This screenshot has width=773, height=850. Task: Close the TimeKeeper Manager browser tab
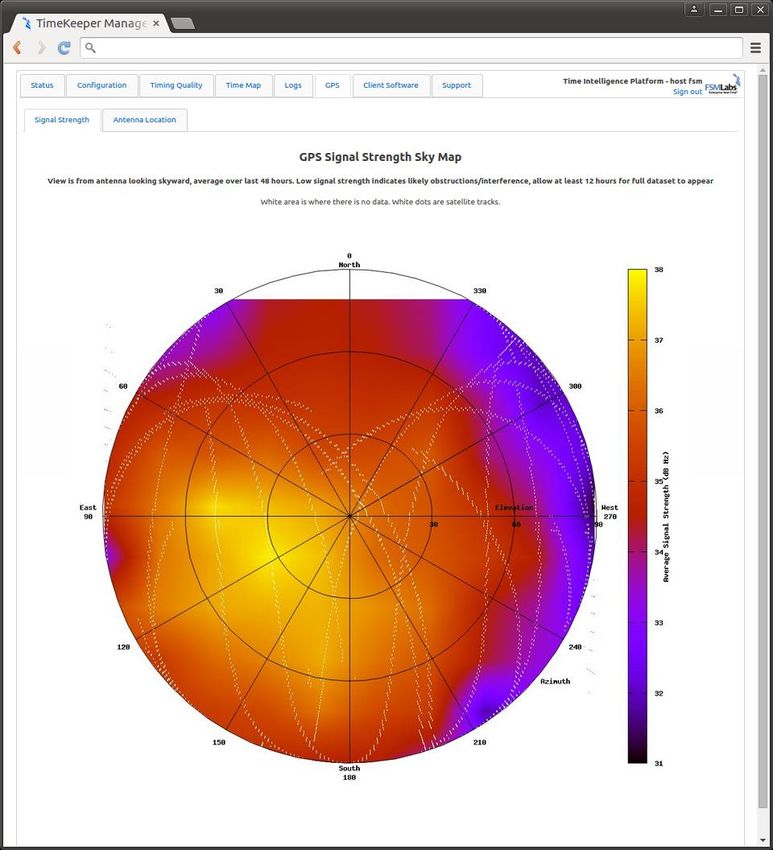coord(156,24)
